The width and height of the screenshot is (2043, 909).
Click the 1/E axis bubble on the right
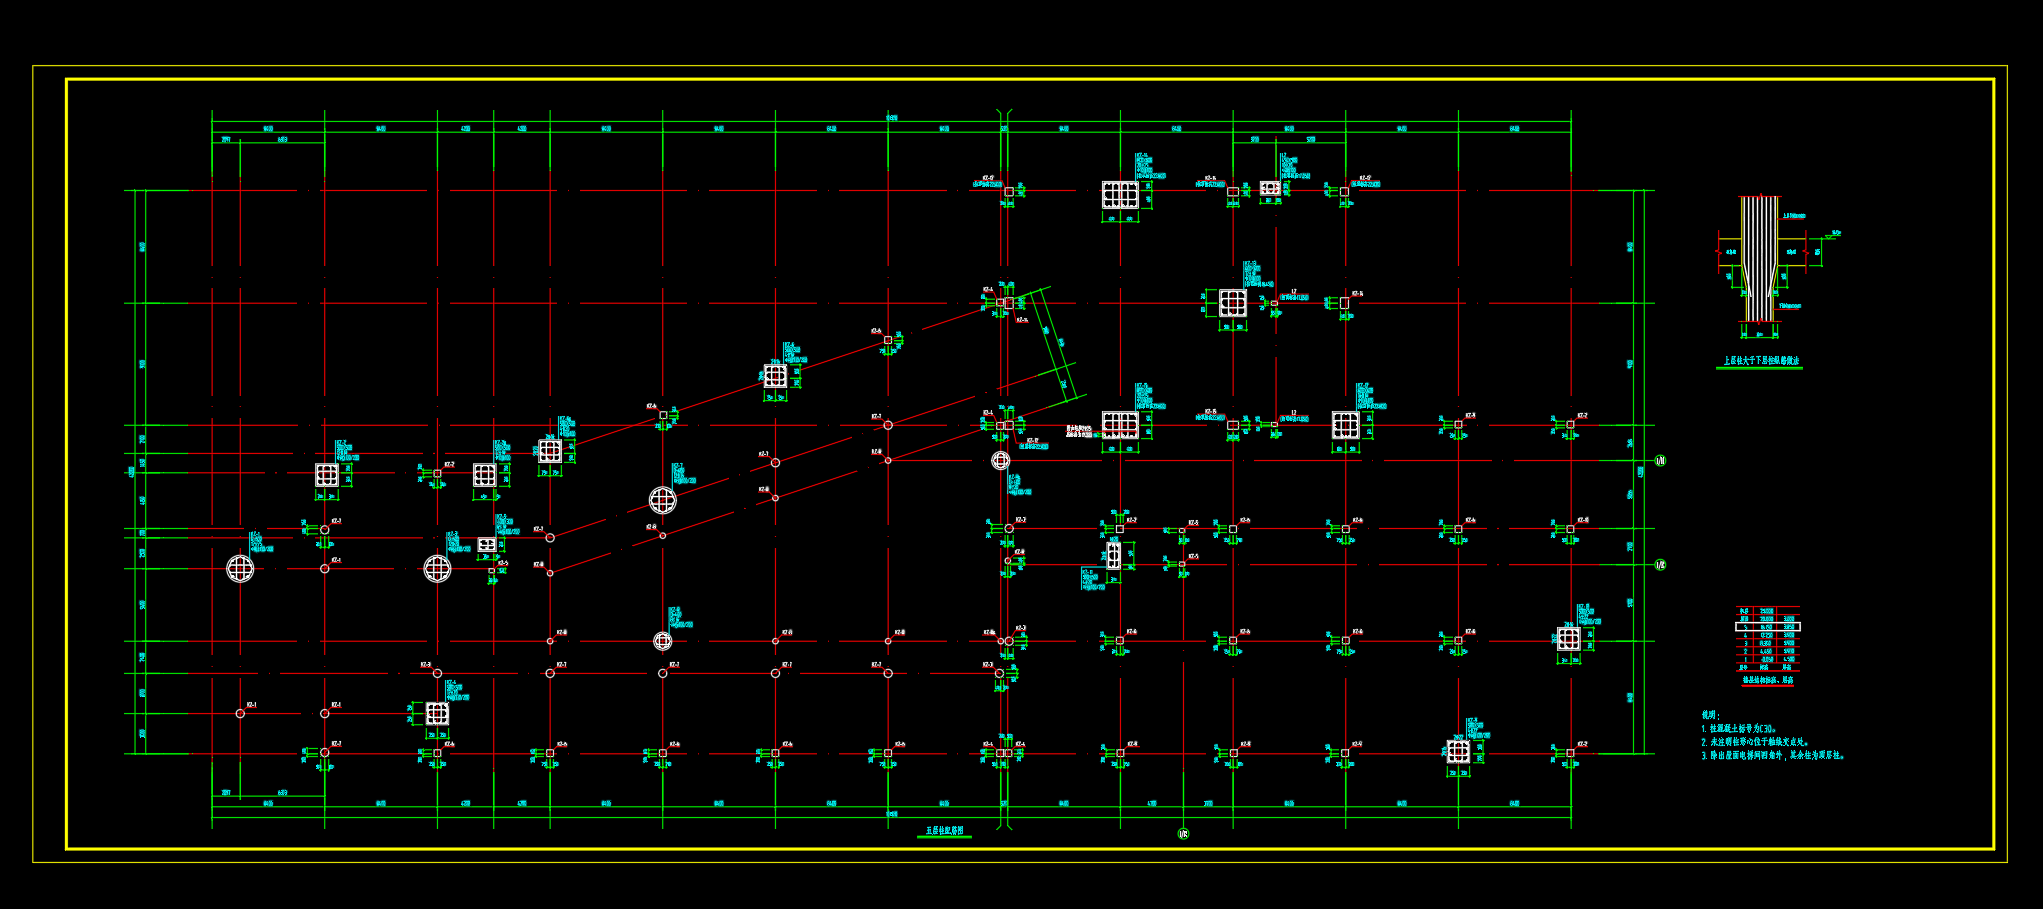[x=1661, y=565]
